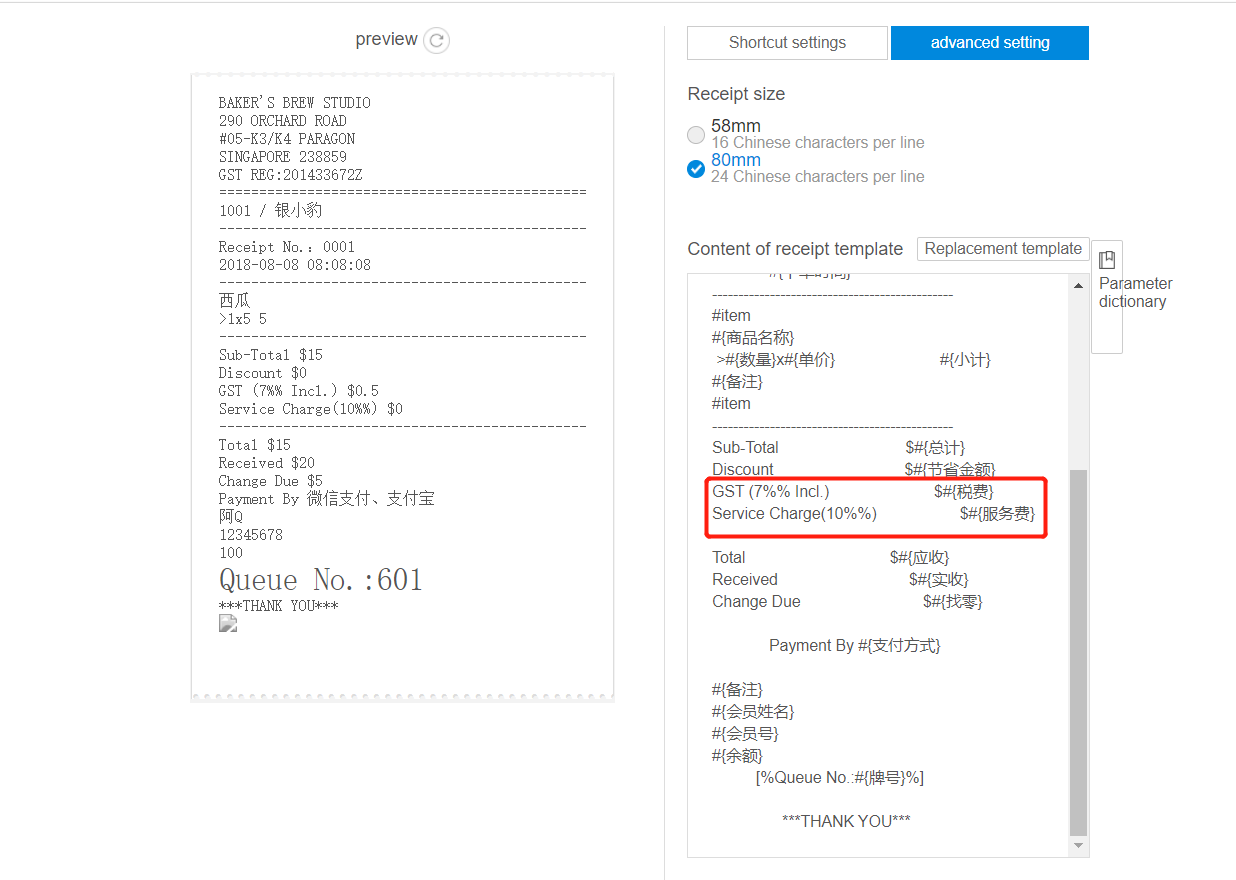Click the "$#{税费}" parameter in template
This screenshot has height=880, width=1236.
(963, 492)
